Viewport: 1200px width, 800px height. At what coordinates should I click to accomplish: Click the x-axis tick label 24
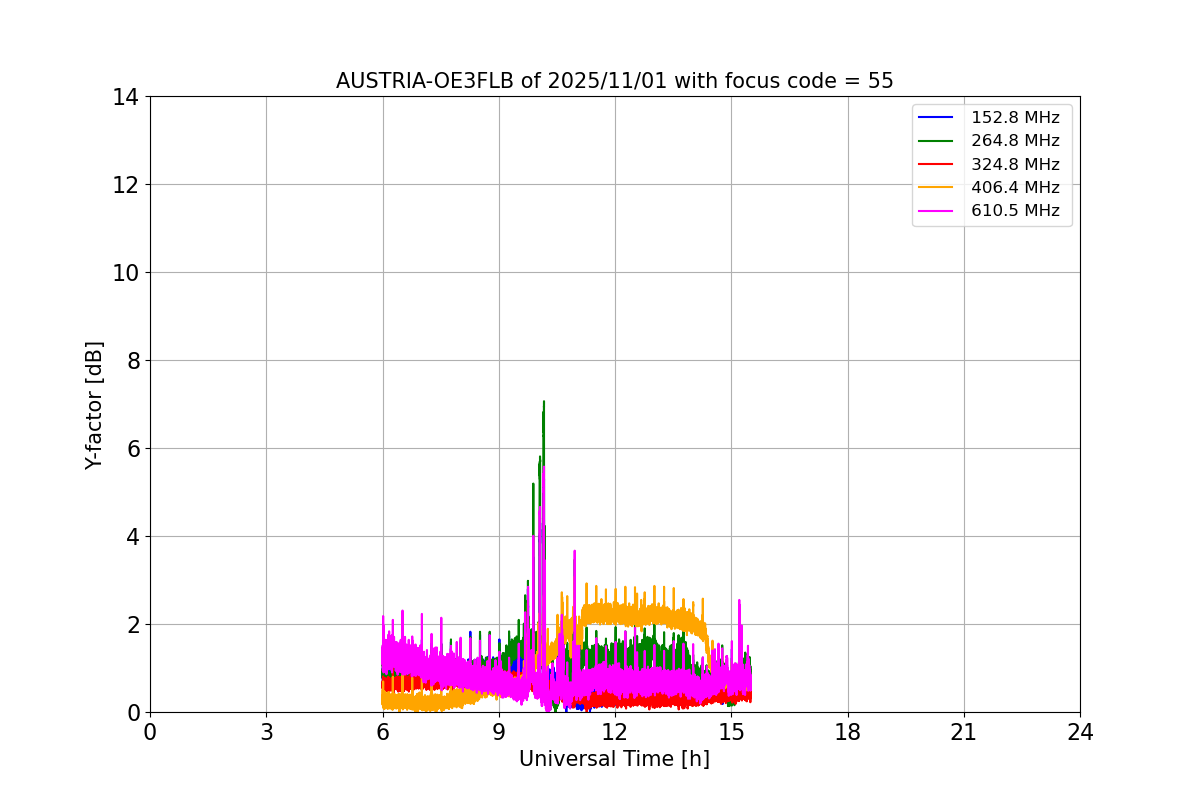pyautogui.click(x=1080, y=732)
